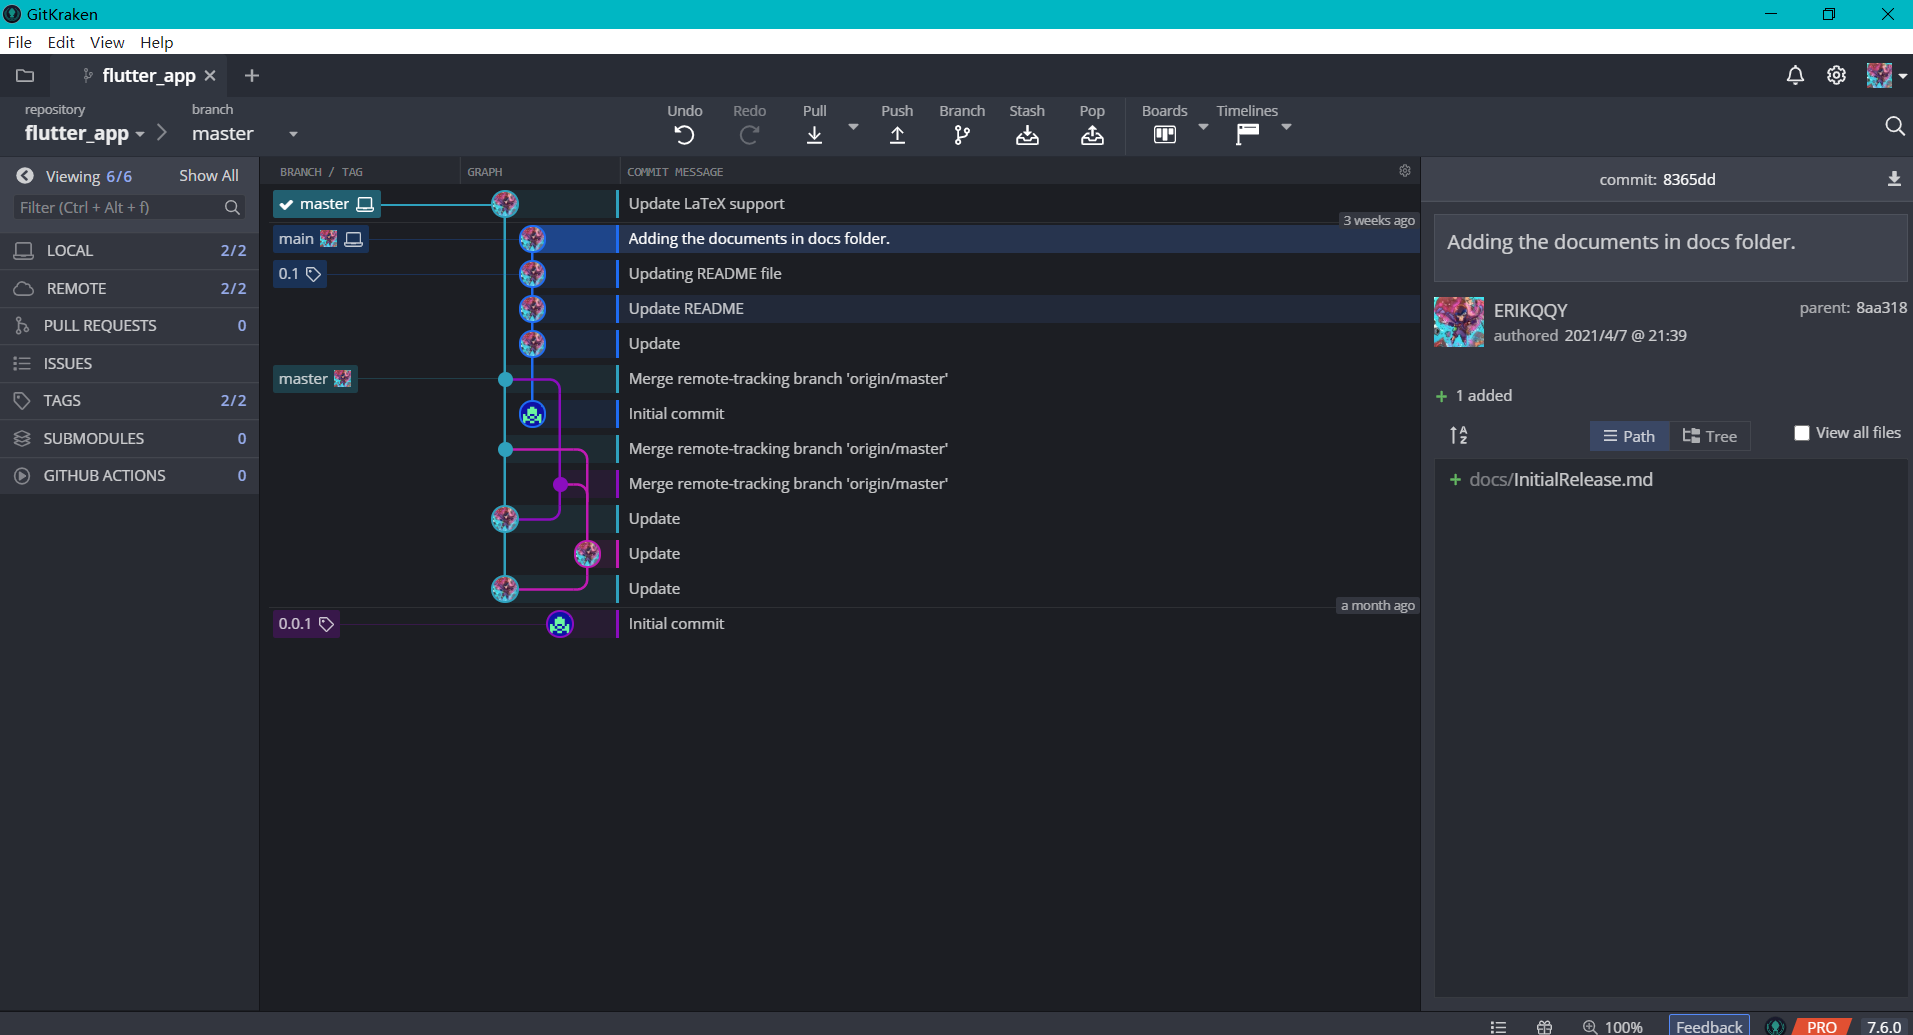The width and height of the screenshot is (1913, 1035).
Task: Select commit 'Update LaTeX support'
Action: click(x=706, y=203)
